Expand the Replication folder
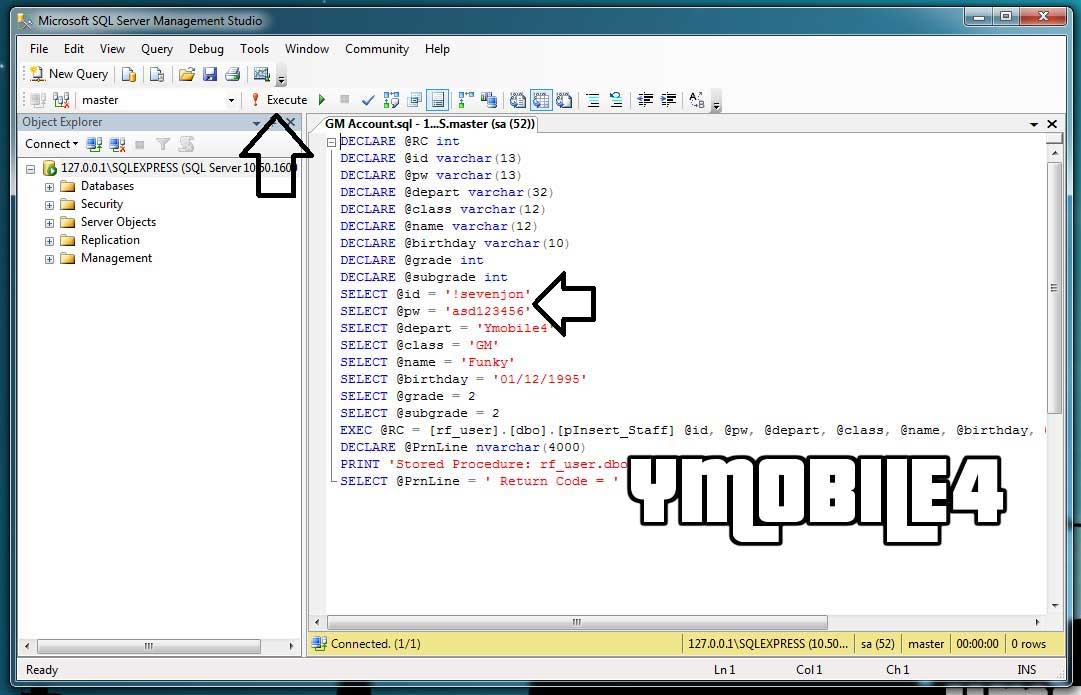 (x=49, y=241)
